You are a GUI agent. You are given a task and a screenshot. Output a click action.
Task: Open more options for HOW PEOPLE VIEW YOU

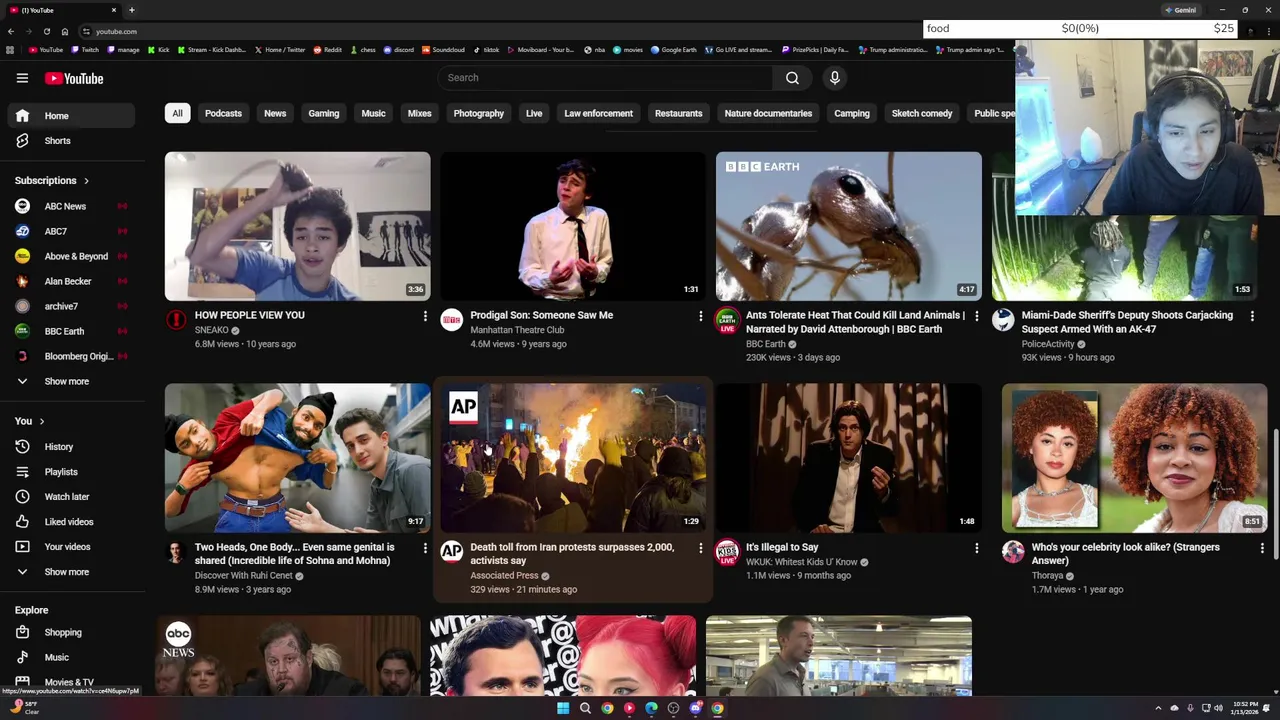tap(425, 316)
